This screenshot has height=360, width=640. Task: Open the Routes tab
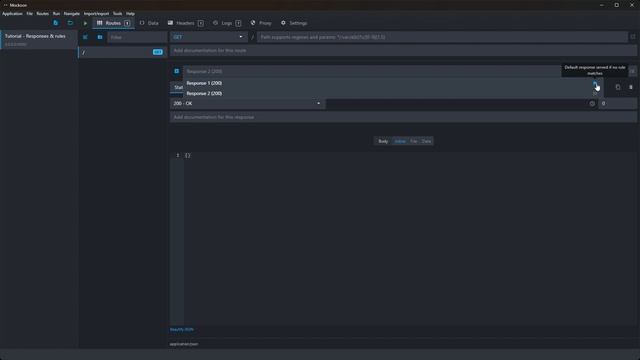click(113, 23)
